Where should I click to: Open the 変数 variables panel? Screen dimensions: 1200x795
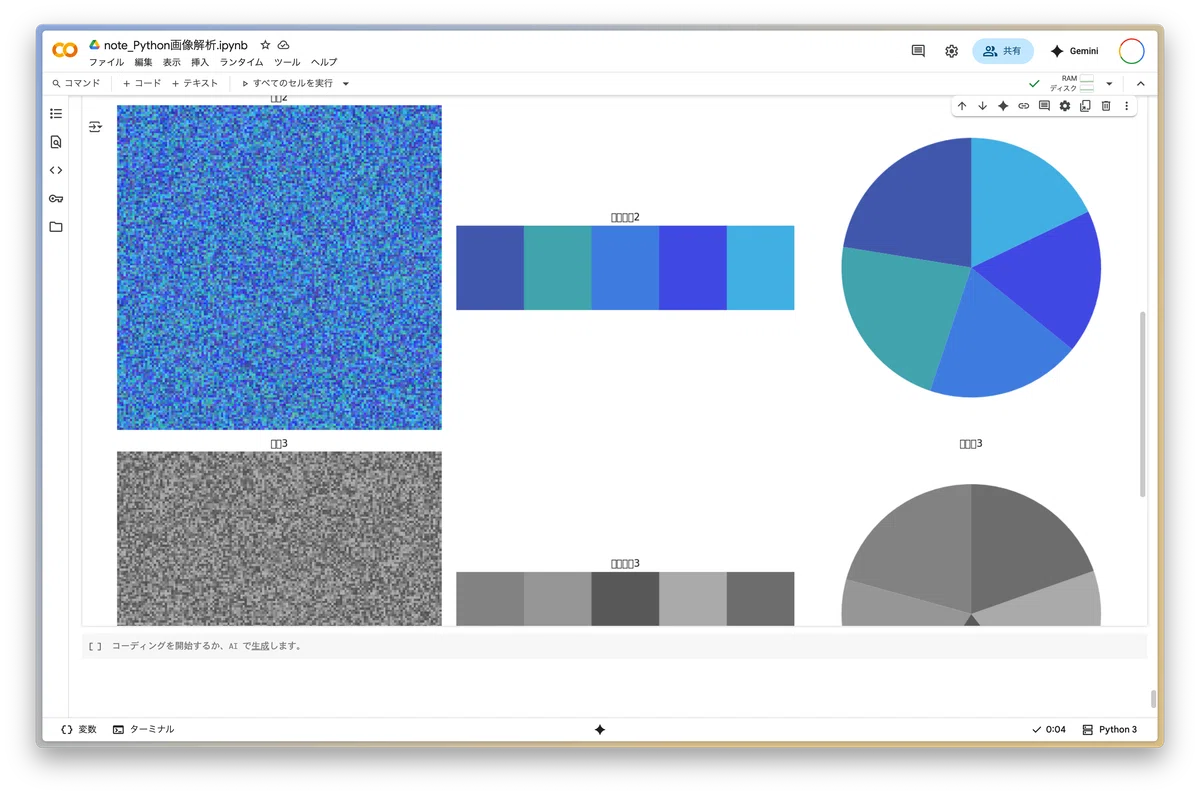[79, 730]
